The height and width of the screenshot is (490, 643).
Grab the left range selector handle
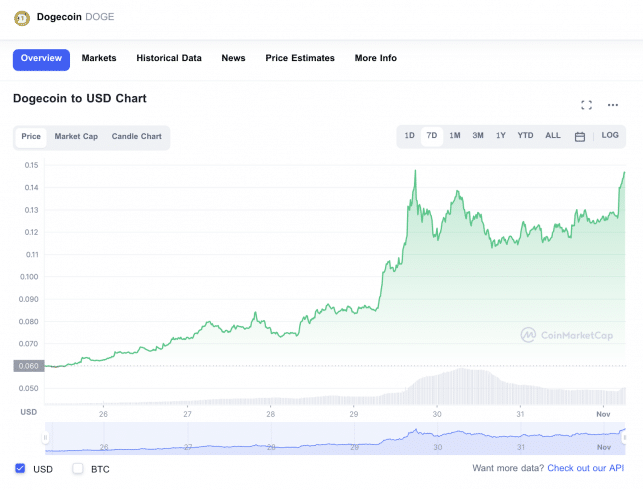coord(45,438)
